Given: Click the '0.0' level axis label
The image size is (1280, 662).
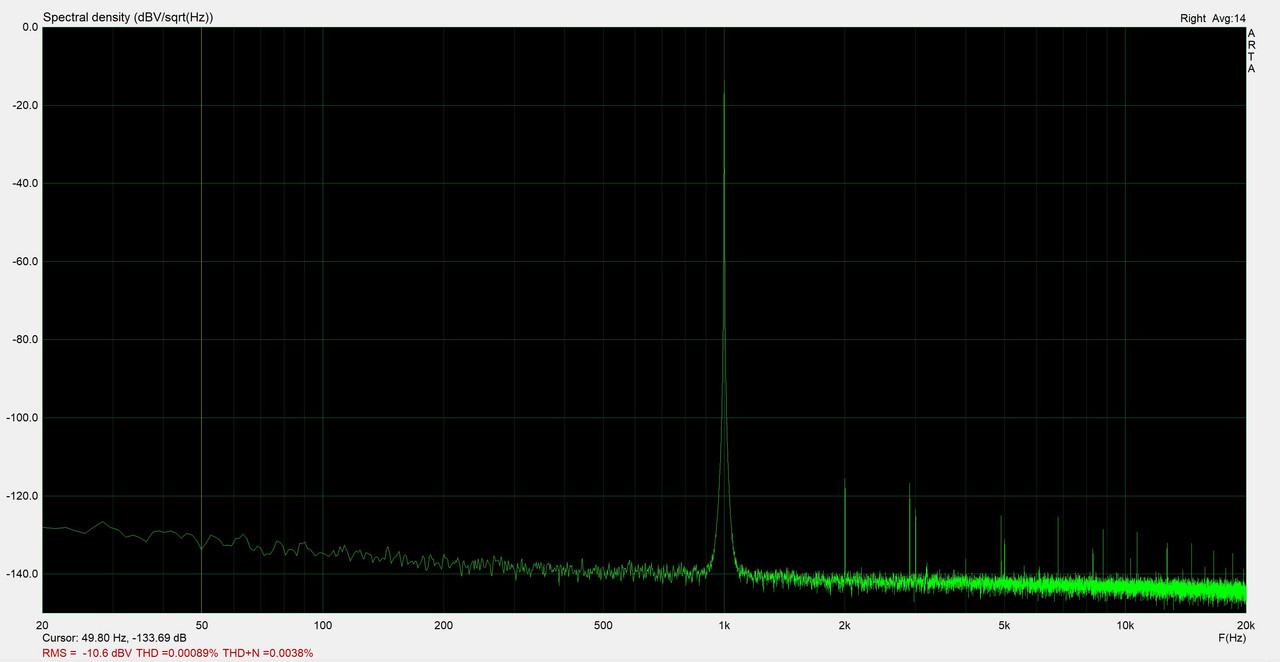Looking at the screenshot, I should [30, 27].
